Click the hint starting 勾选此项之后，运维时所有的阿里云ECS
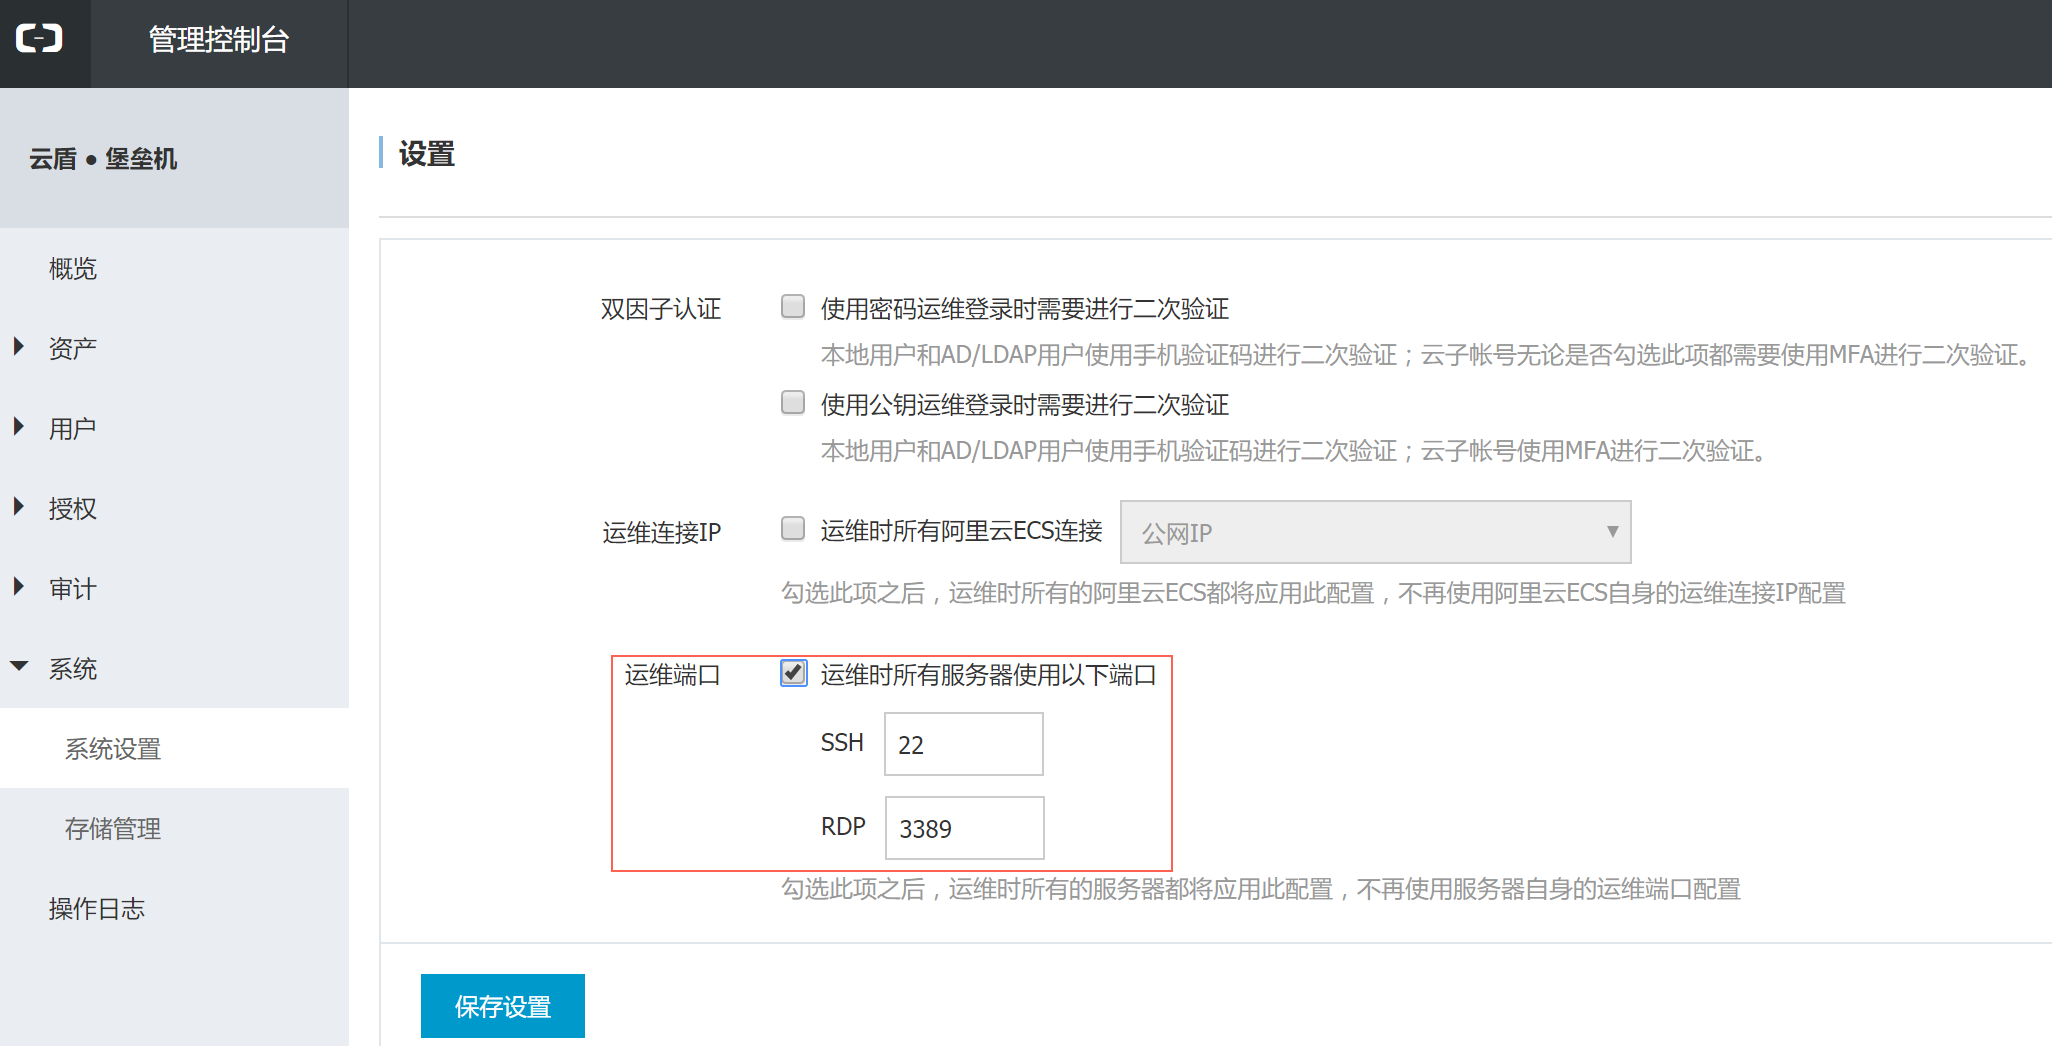This screenshot has height=1046, width=2052. click(1313, 593)
